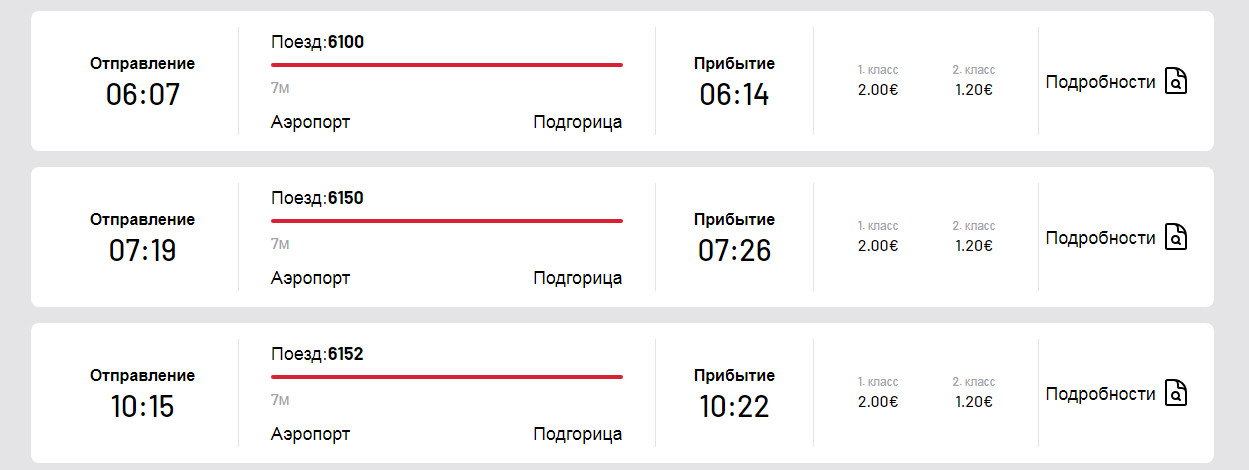Open Подробности link for the 07:19 departure

[1100, 238]
